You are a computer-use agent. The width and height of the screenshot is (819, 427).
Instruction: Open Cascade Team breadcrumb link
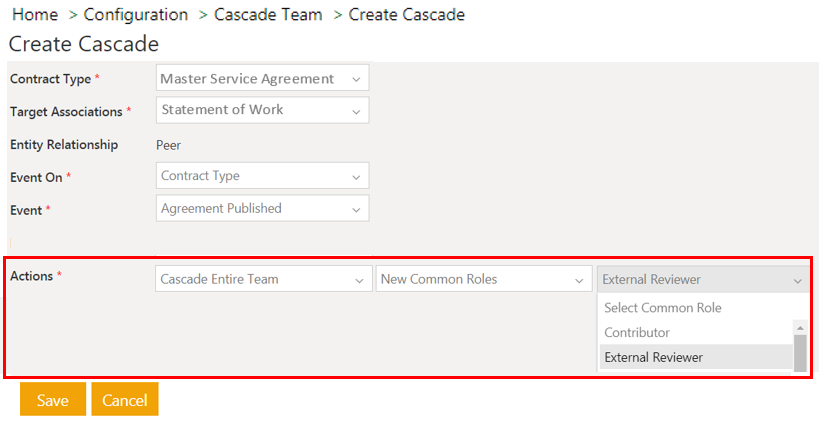coord(268,15)
